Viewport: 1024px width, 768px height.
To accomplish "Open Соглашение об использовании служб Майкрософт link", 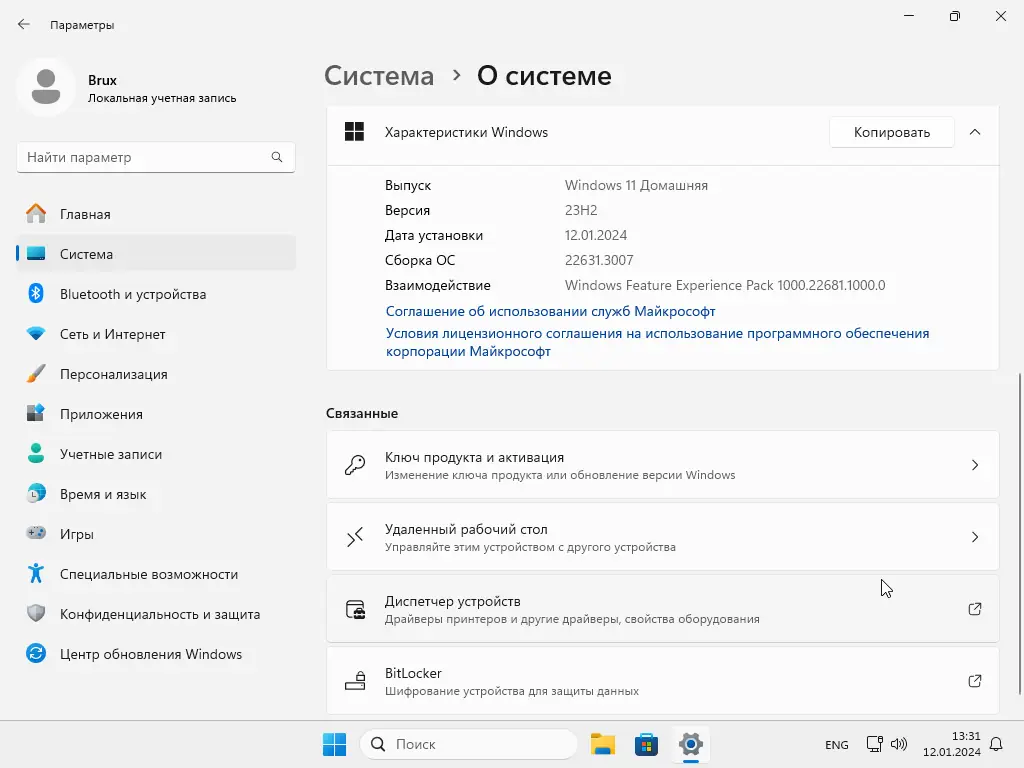I will click(551, 311).
